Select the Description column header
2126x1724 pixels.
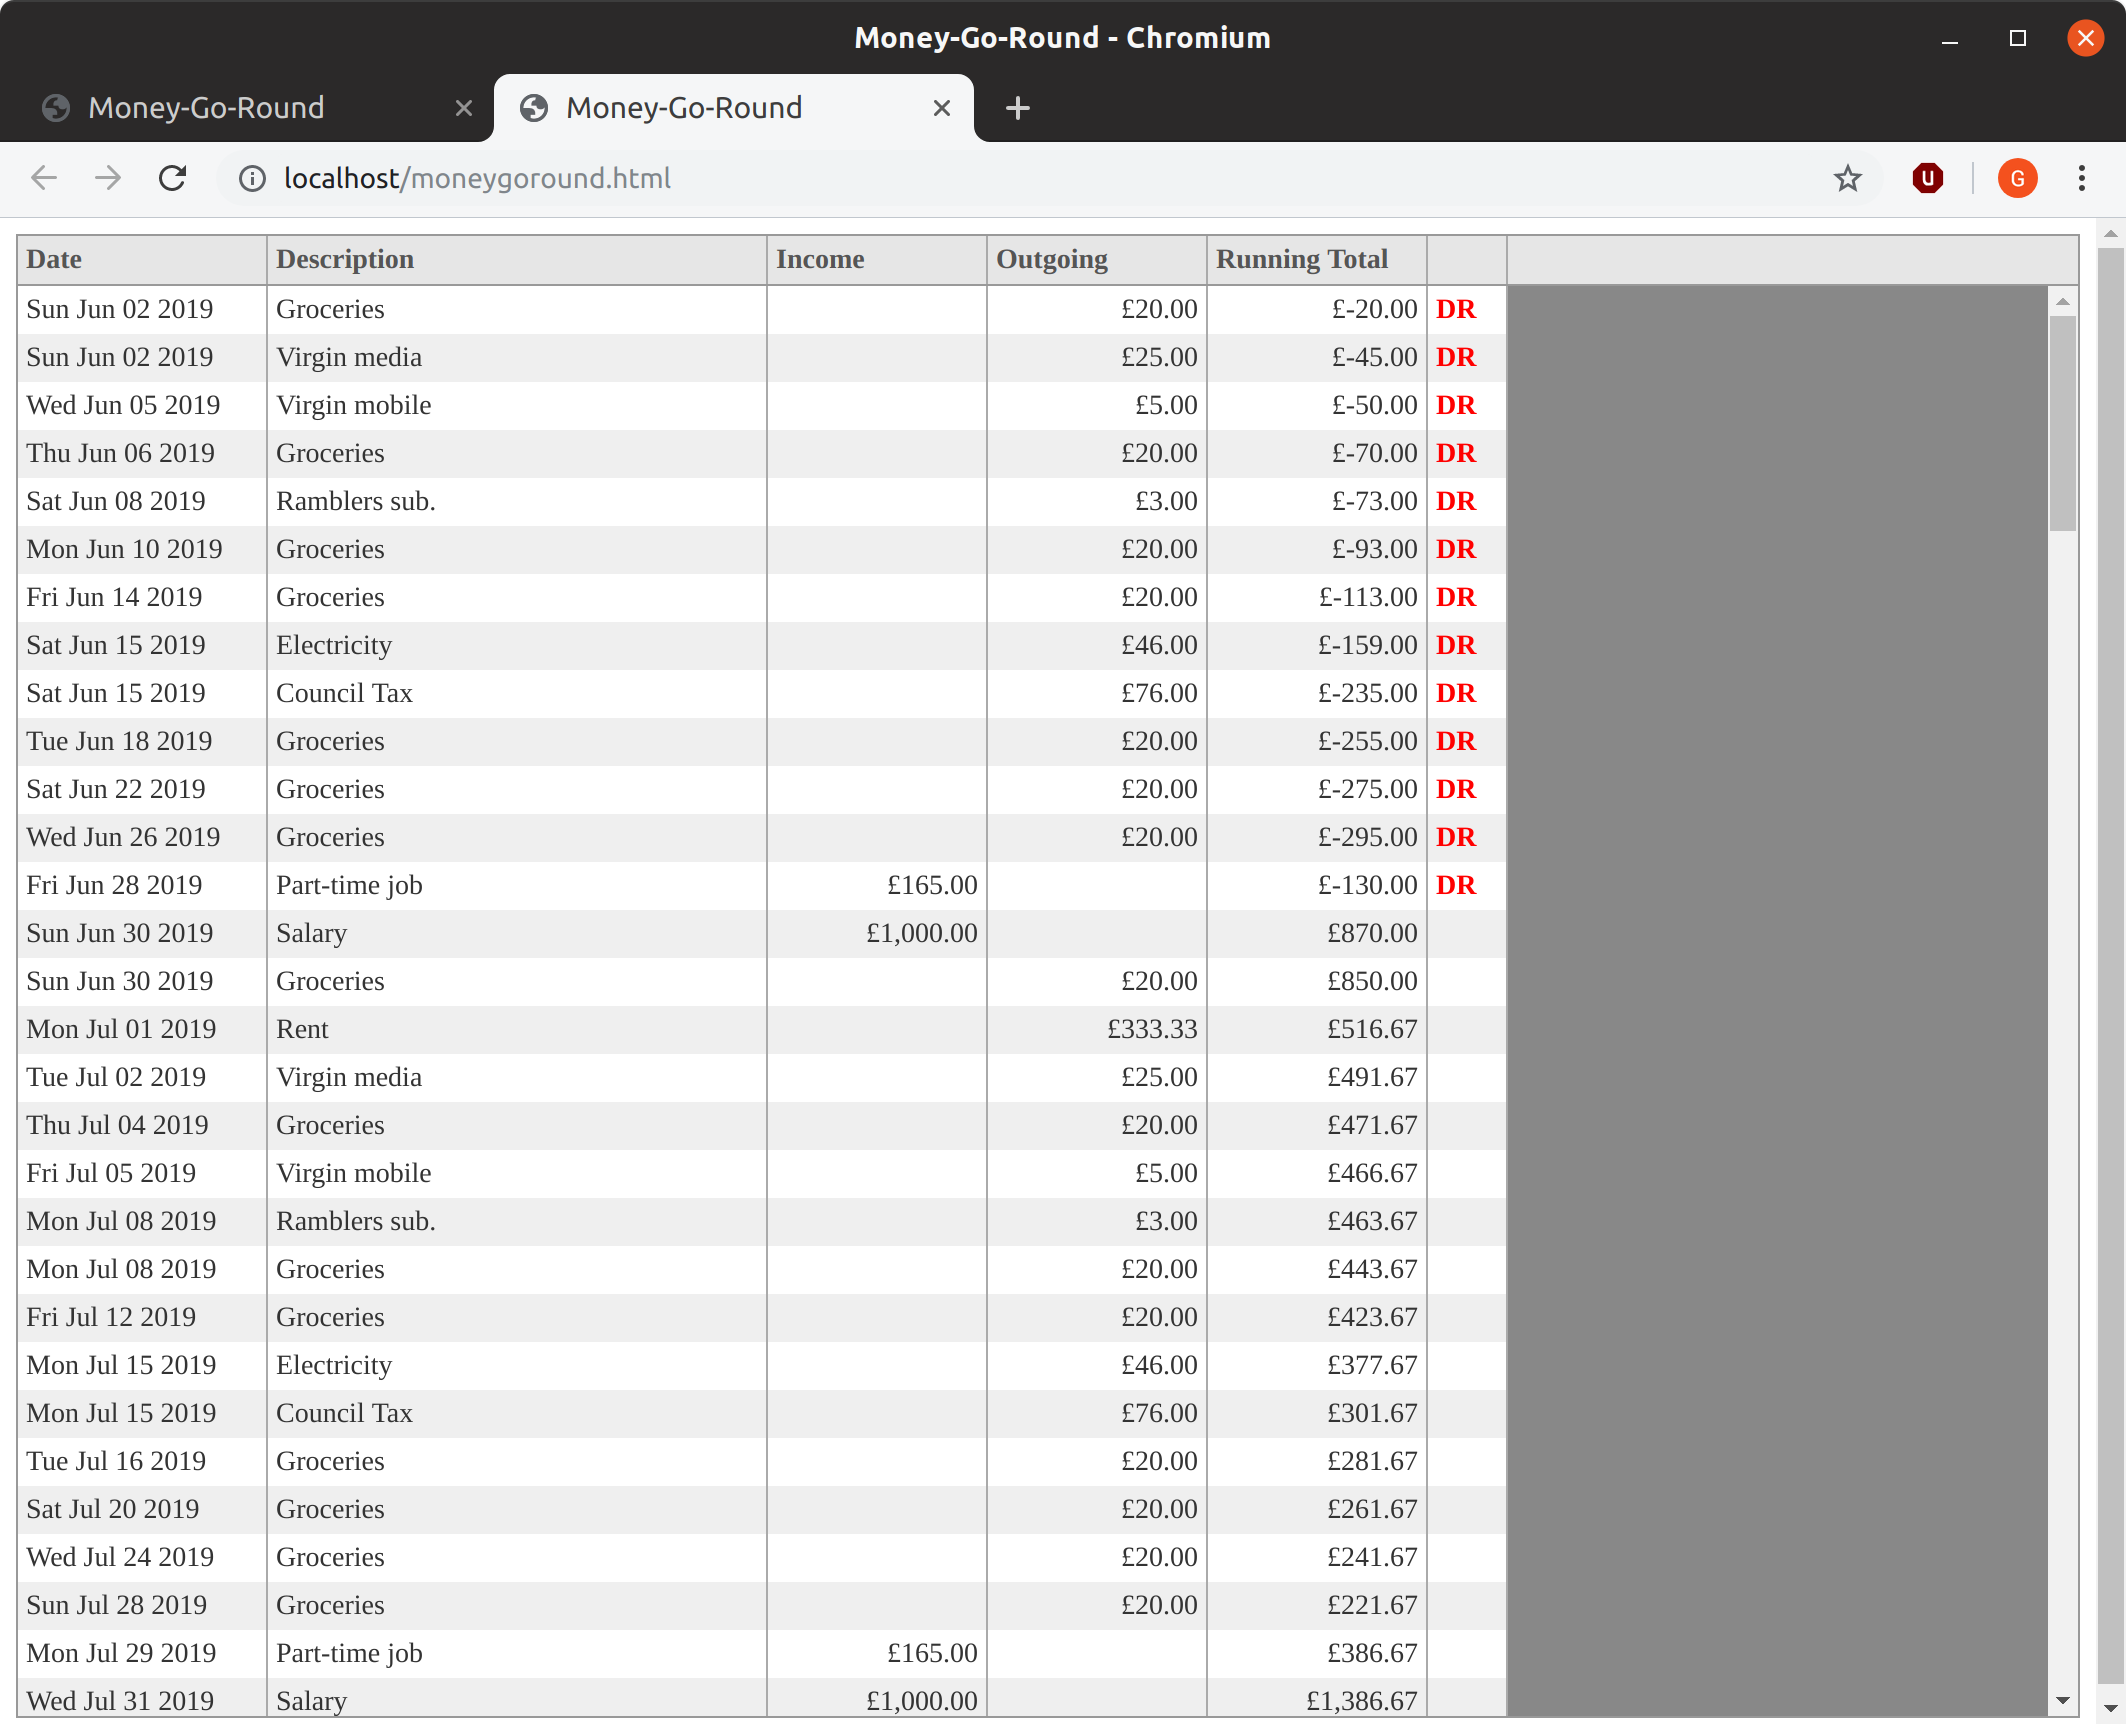[344, 259]
